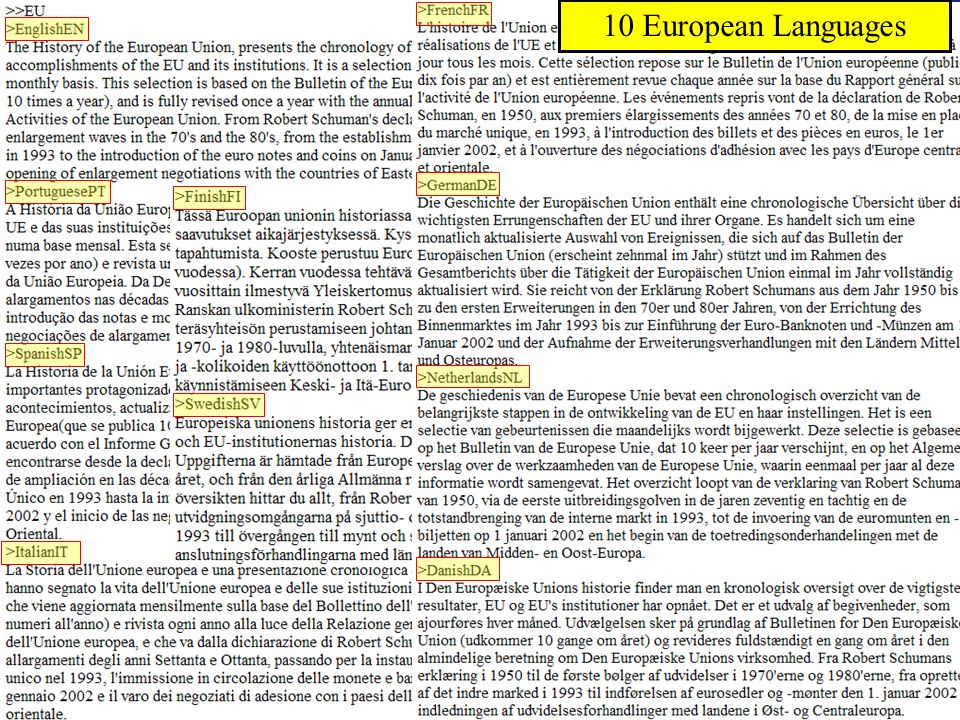960x720 pixels.
Task: Click the line "1993 till övergången till mynt och"
Action: point(293,536)
